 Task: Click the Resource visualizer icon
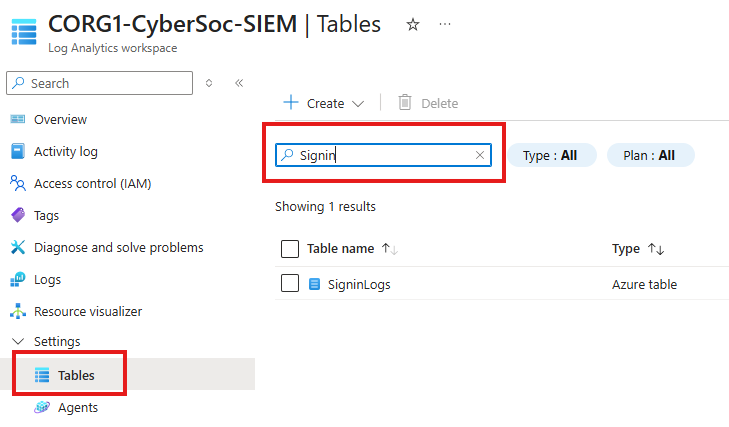[x=17, y=311]
